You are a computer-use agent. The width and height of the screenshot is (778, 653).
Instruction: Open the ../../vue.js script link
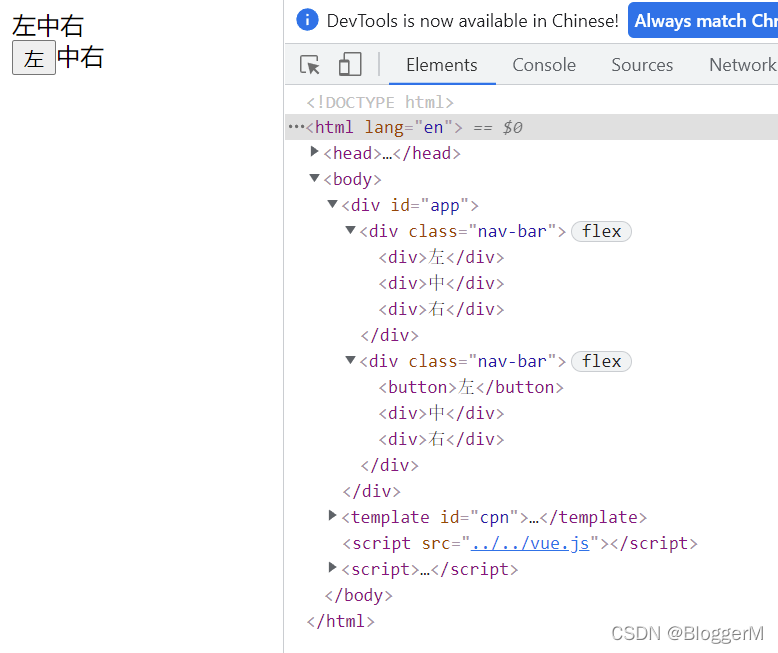[530, 543]
